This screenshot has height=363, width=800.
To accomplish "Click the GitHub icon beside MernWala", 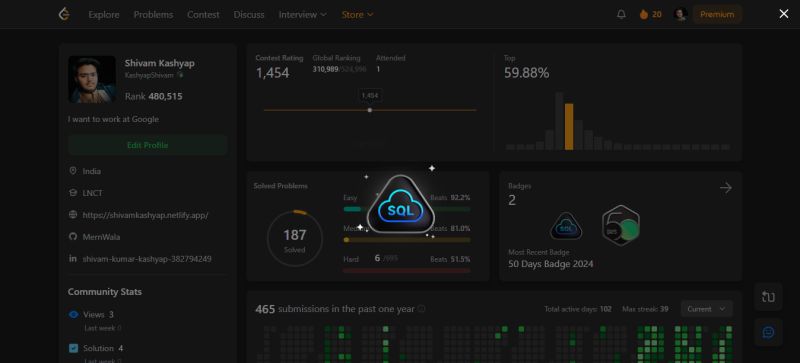I will 73,237.
